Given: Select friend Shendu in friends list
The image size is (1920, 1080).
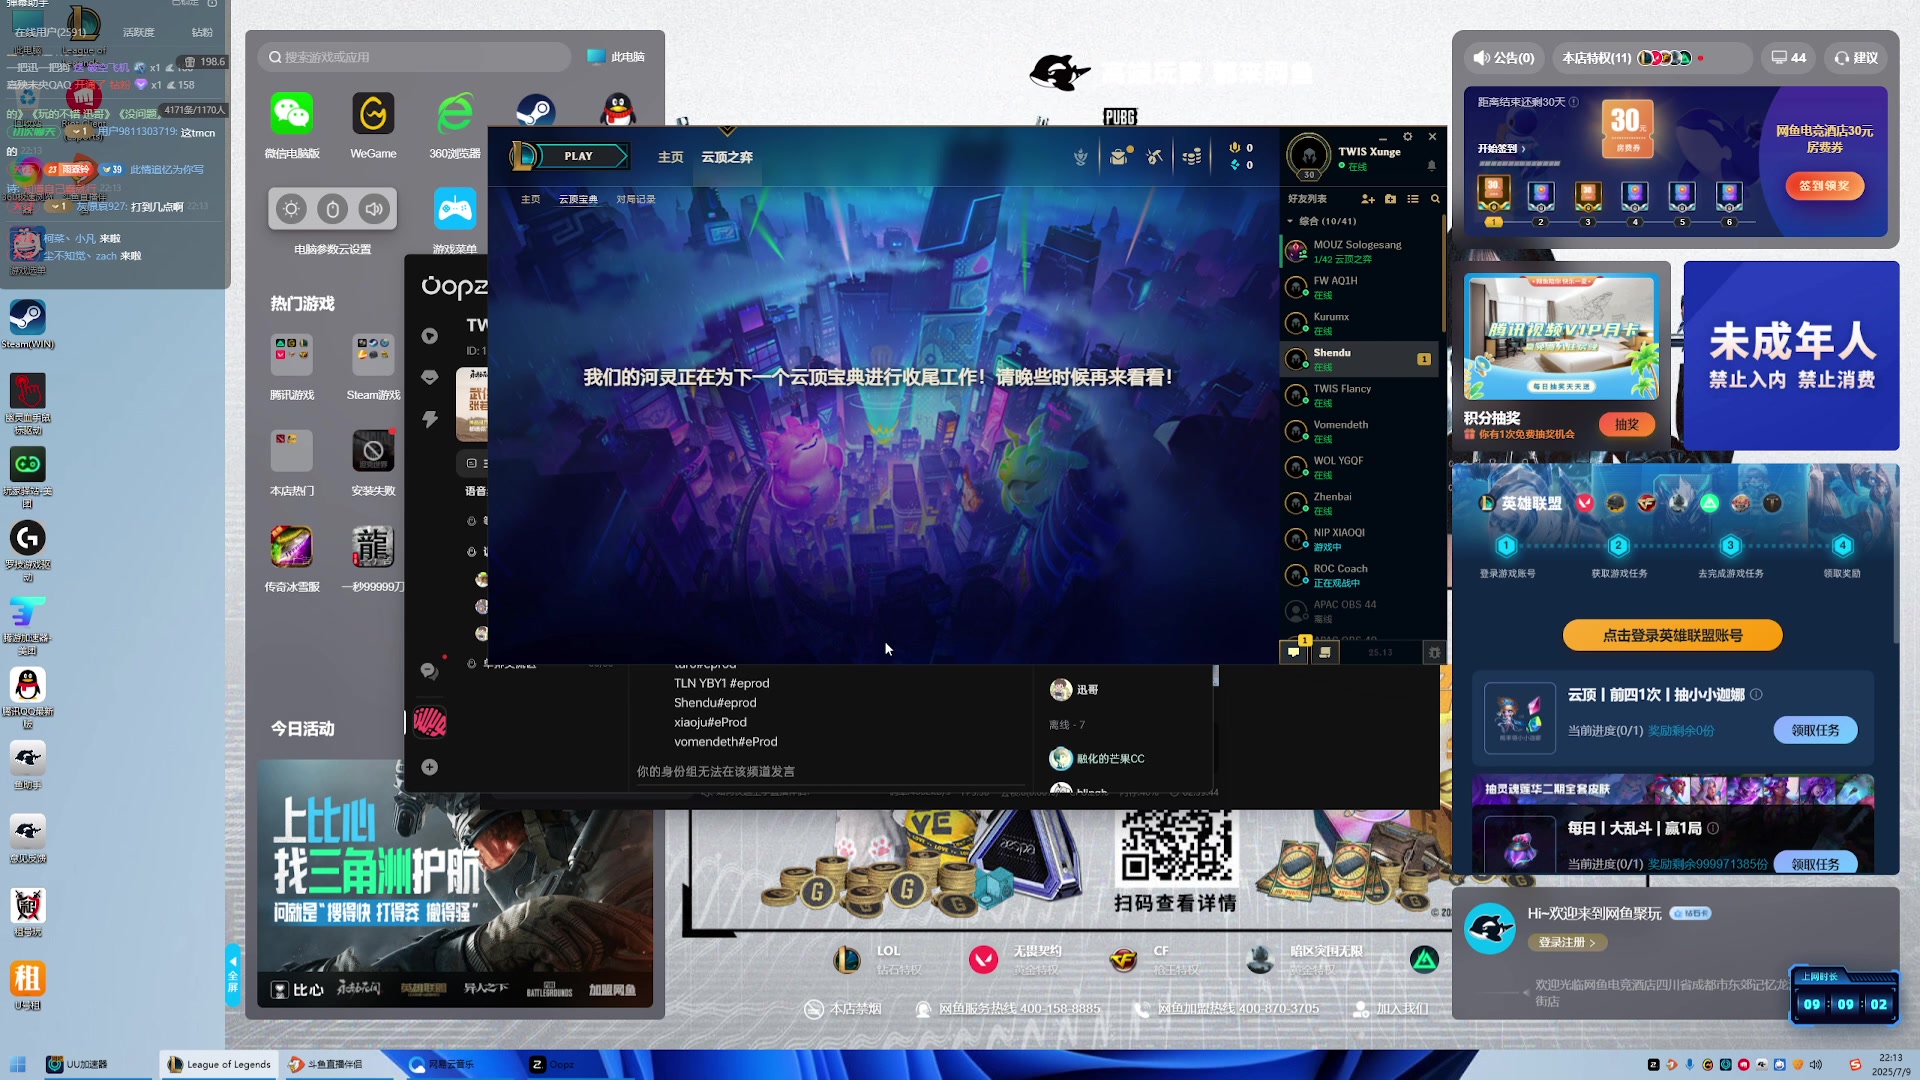Looking at the screenshot, I should point(1360,359).
